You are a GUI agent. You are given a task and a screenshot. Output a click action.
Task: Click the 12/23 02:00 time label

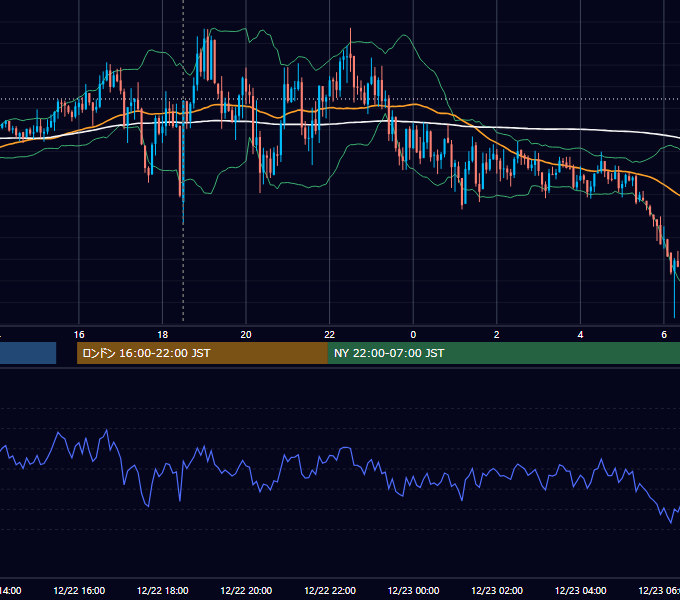click(497, 590)
